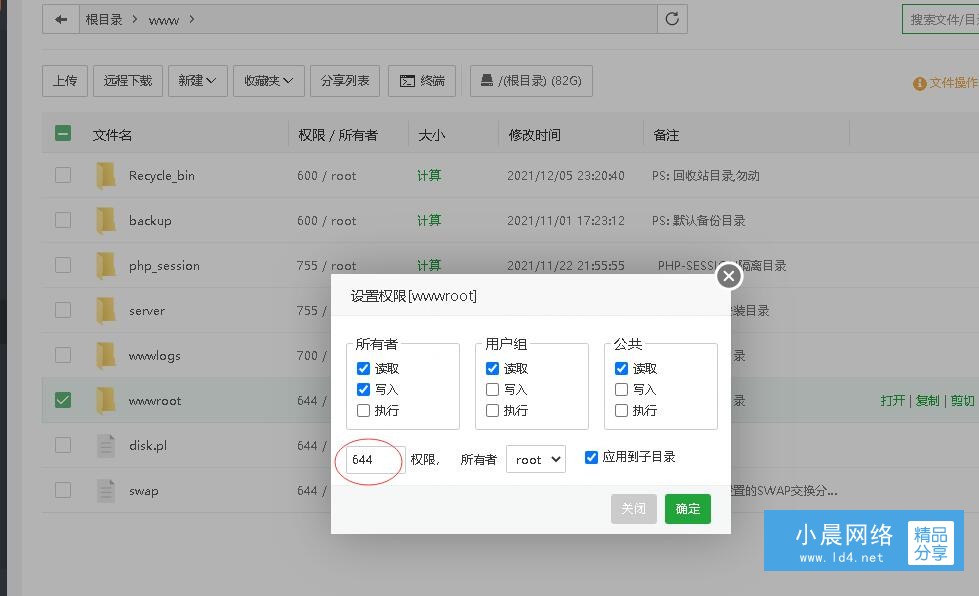Open the 分享列表 share list
The width and height of the screenshot is (979, 596).
[x=345, y=81]
